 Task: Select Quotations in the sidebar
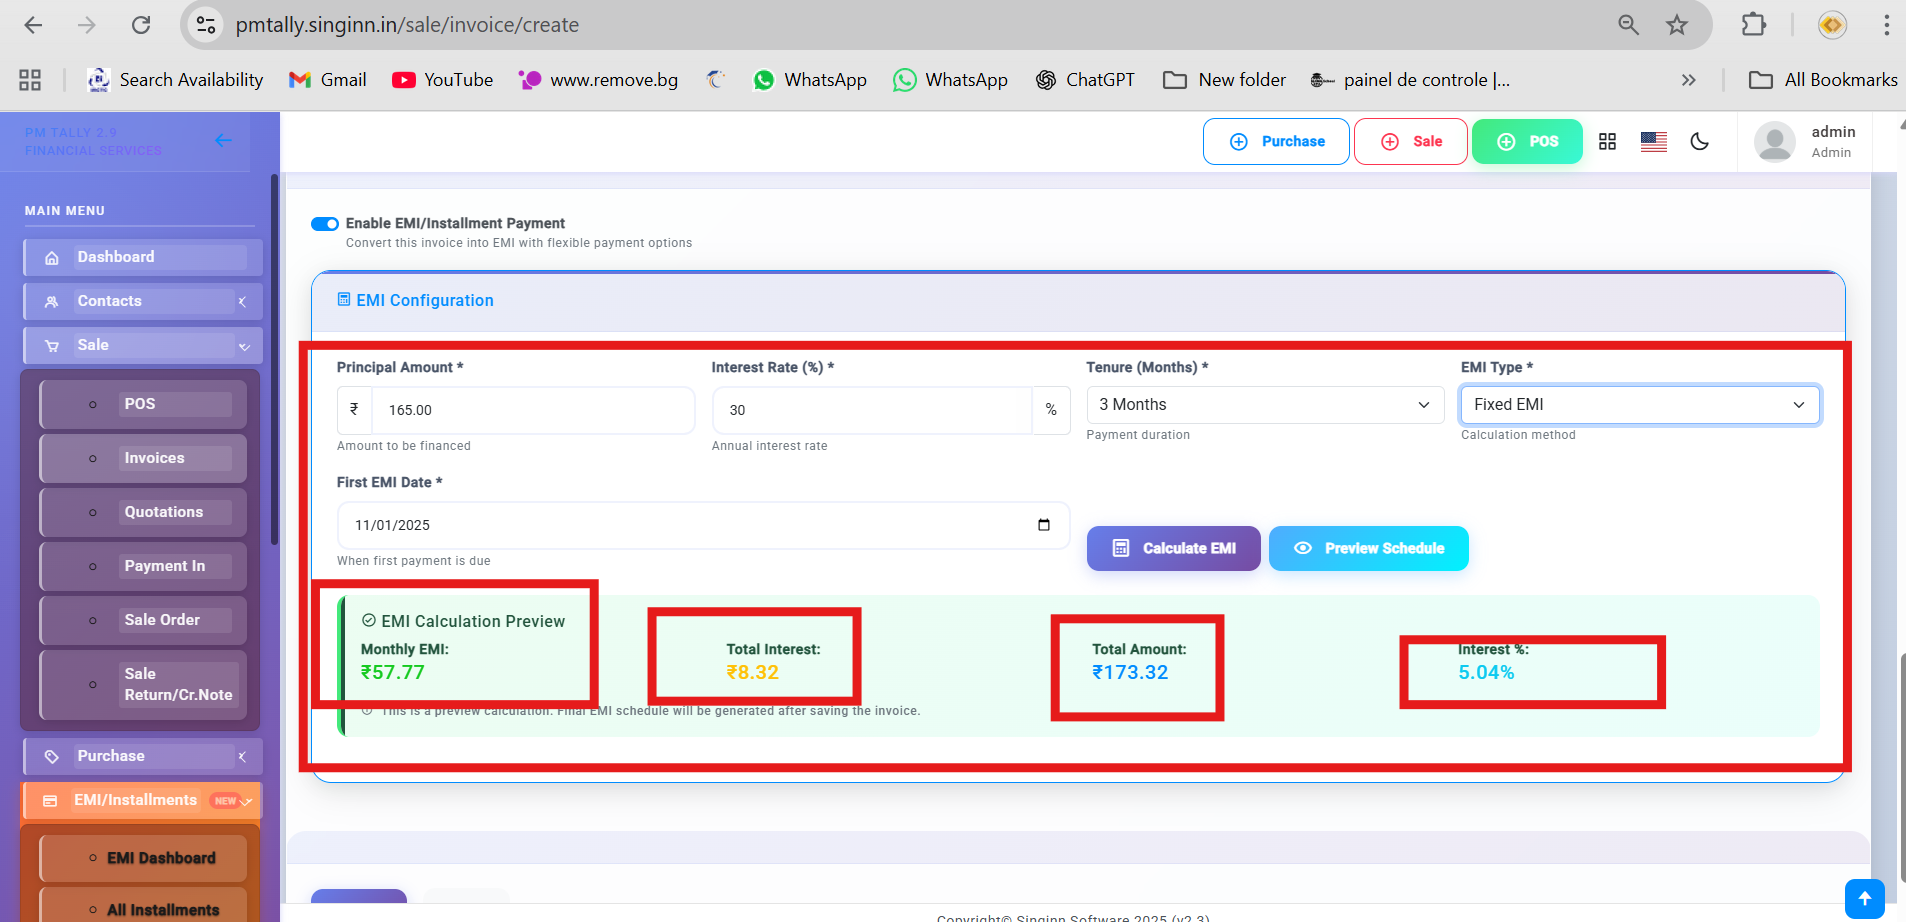(x=163, y=512)
